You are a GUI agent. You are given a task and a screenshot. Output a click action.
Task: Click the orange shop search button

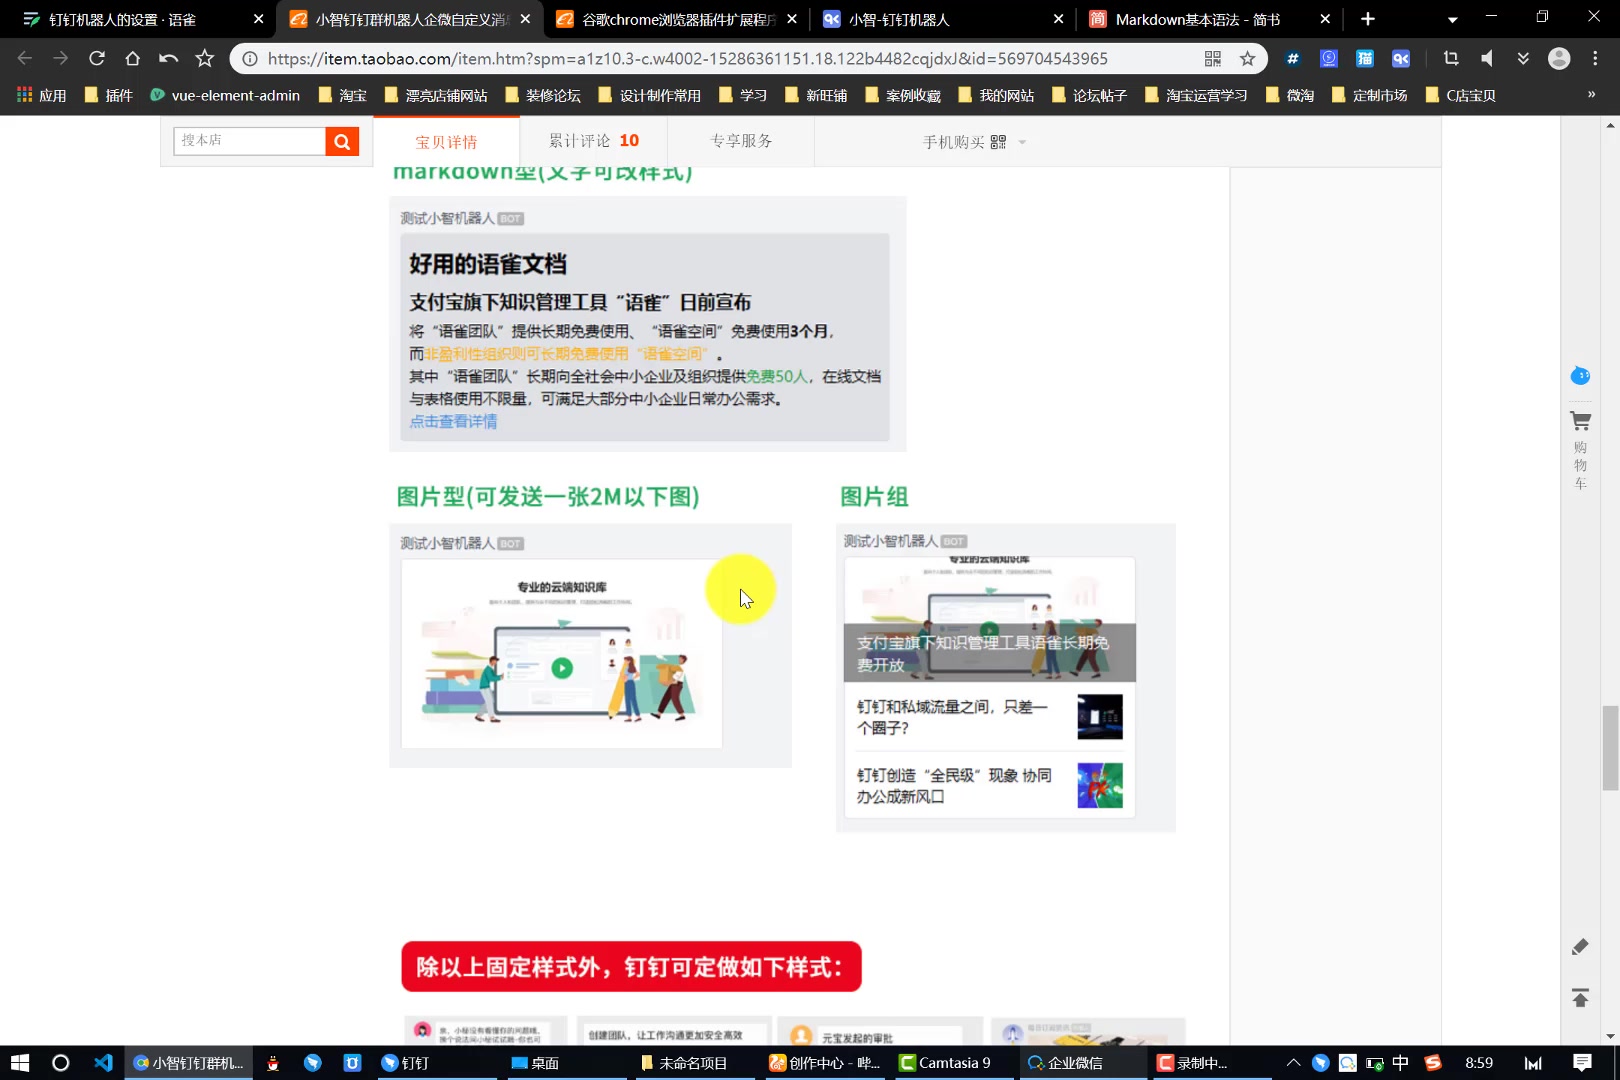click(342, 141)
